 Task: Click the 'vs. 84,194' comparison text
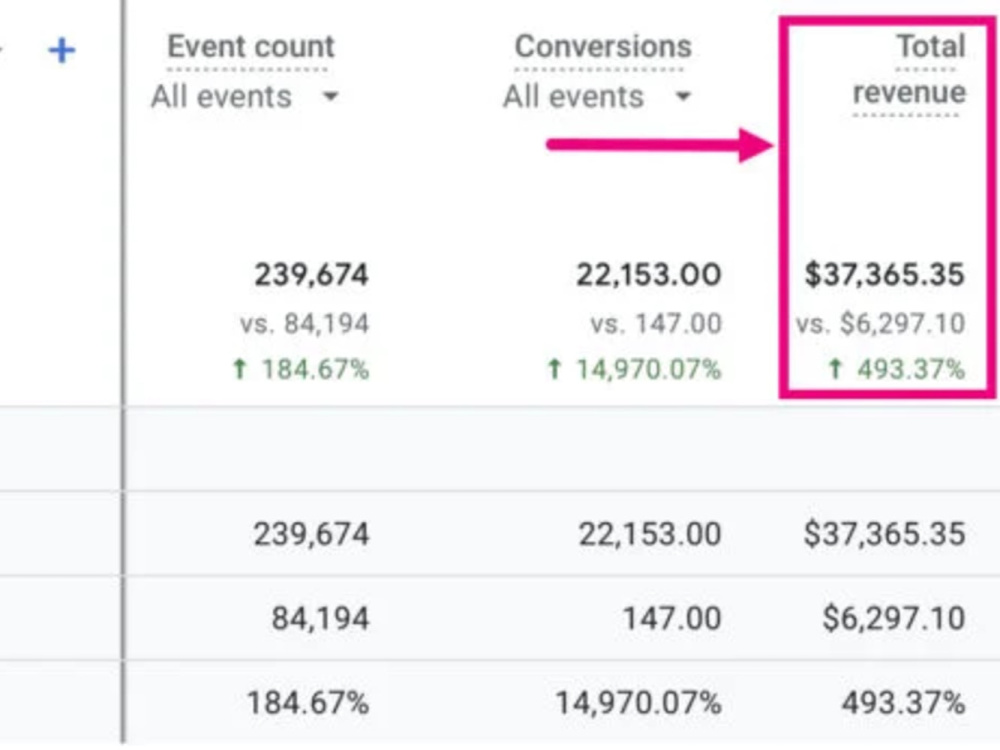point(304,324)
